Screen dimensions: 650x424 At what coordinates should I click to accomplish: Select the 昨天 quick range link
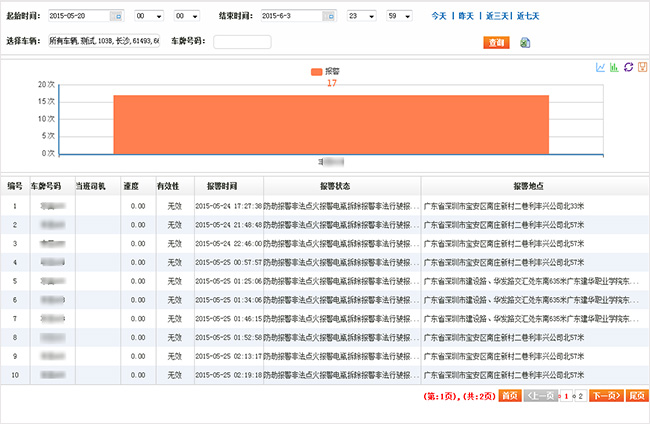[466, 16]
